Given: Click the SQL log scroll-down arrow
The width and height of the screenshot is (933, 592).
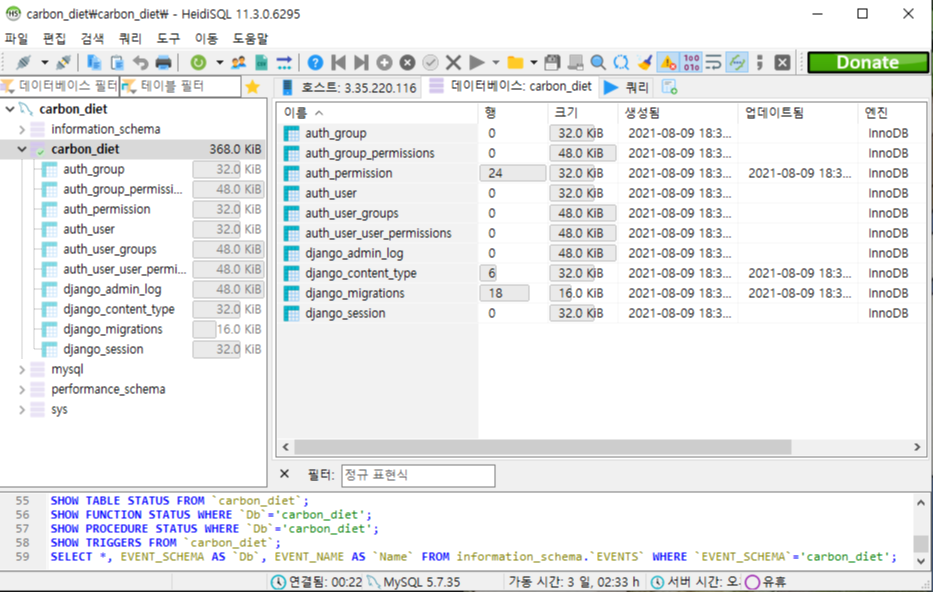Looking at the screenshot, I should click(921, 560).
